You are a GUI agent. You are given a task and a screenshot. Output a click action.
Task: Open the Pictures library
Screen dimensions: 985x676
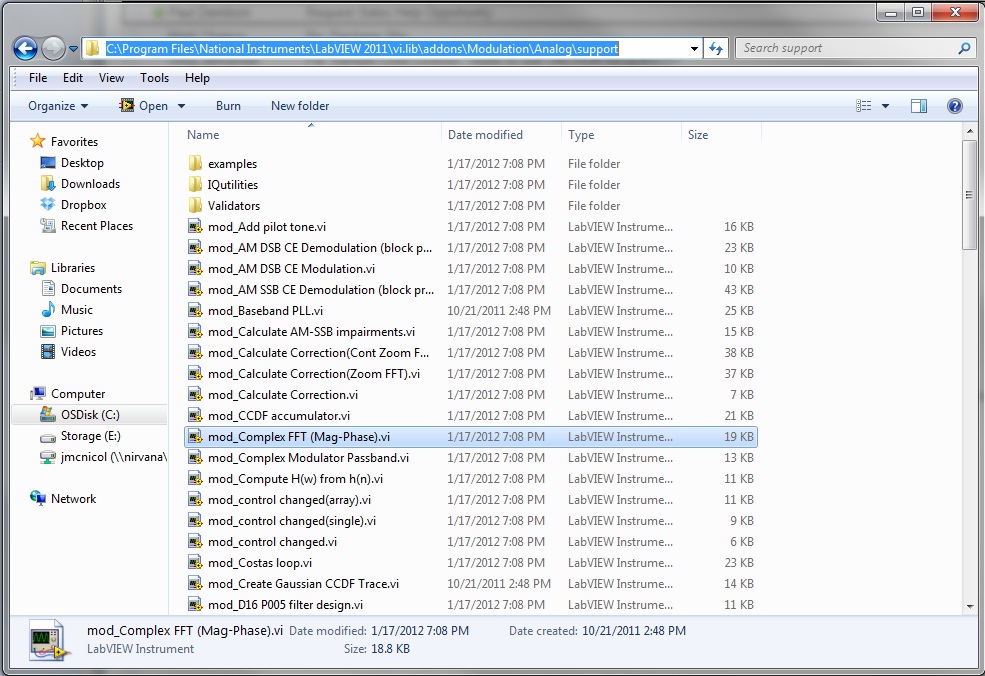click(x=82, y=330)
